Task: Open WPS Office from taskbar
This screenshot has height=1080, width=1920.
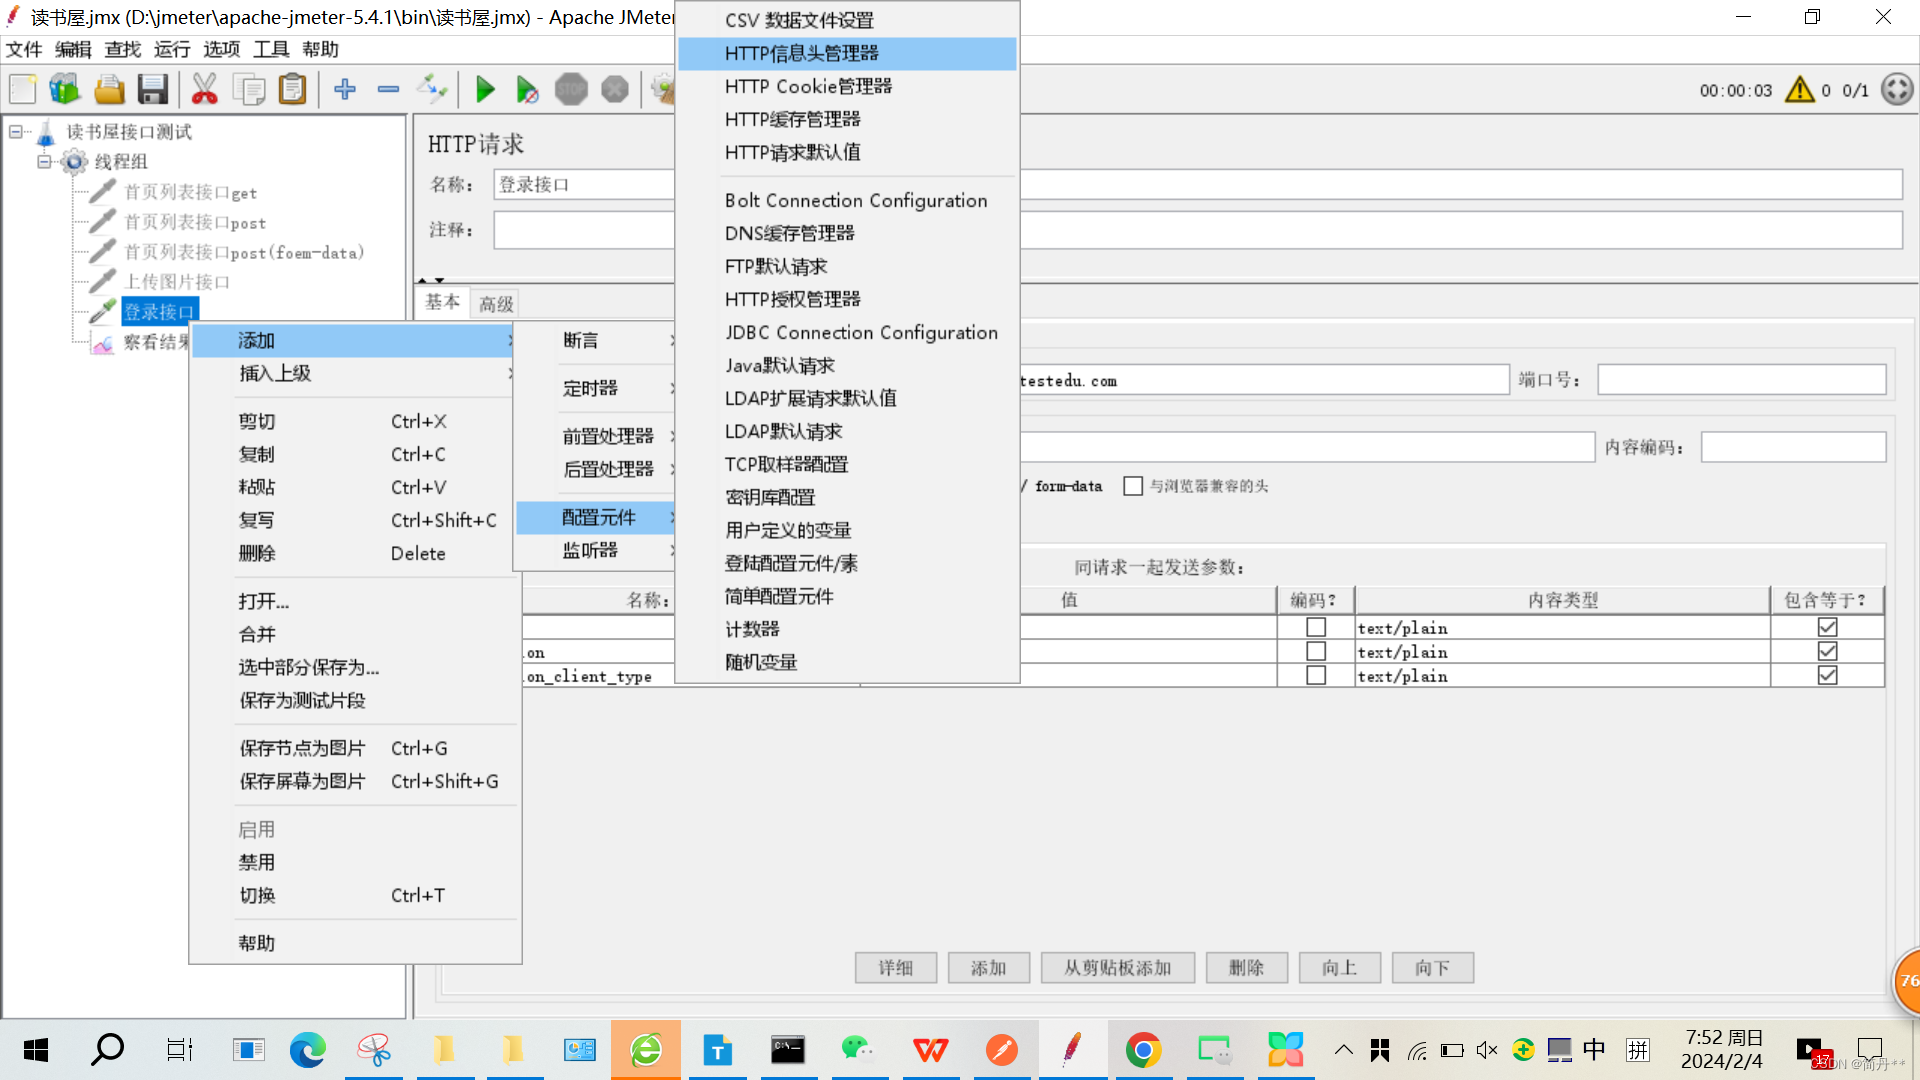Action: (x=930, y=1050)
